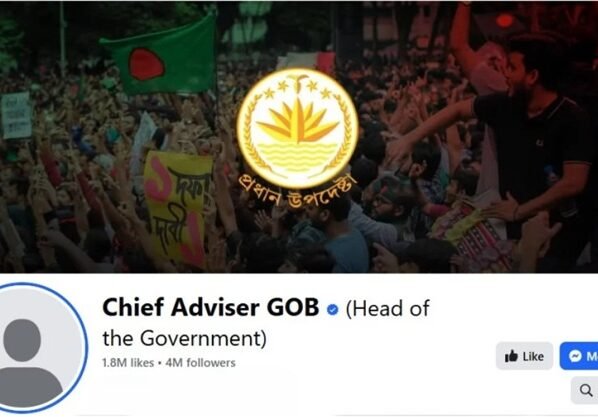
Task: Click the "the Government)" text line
Action: [x=185, y=338]
